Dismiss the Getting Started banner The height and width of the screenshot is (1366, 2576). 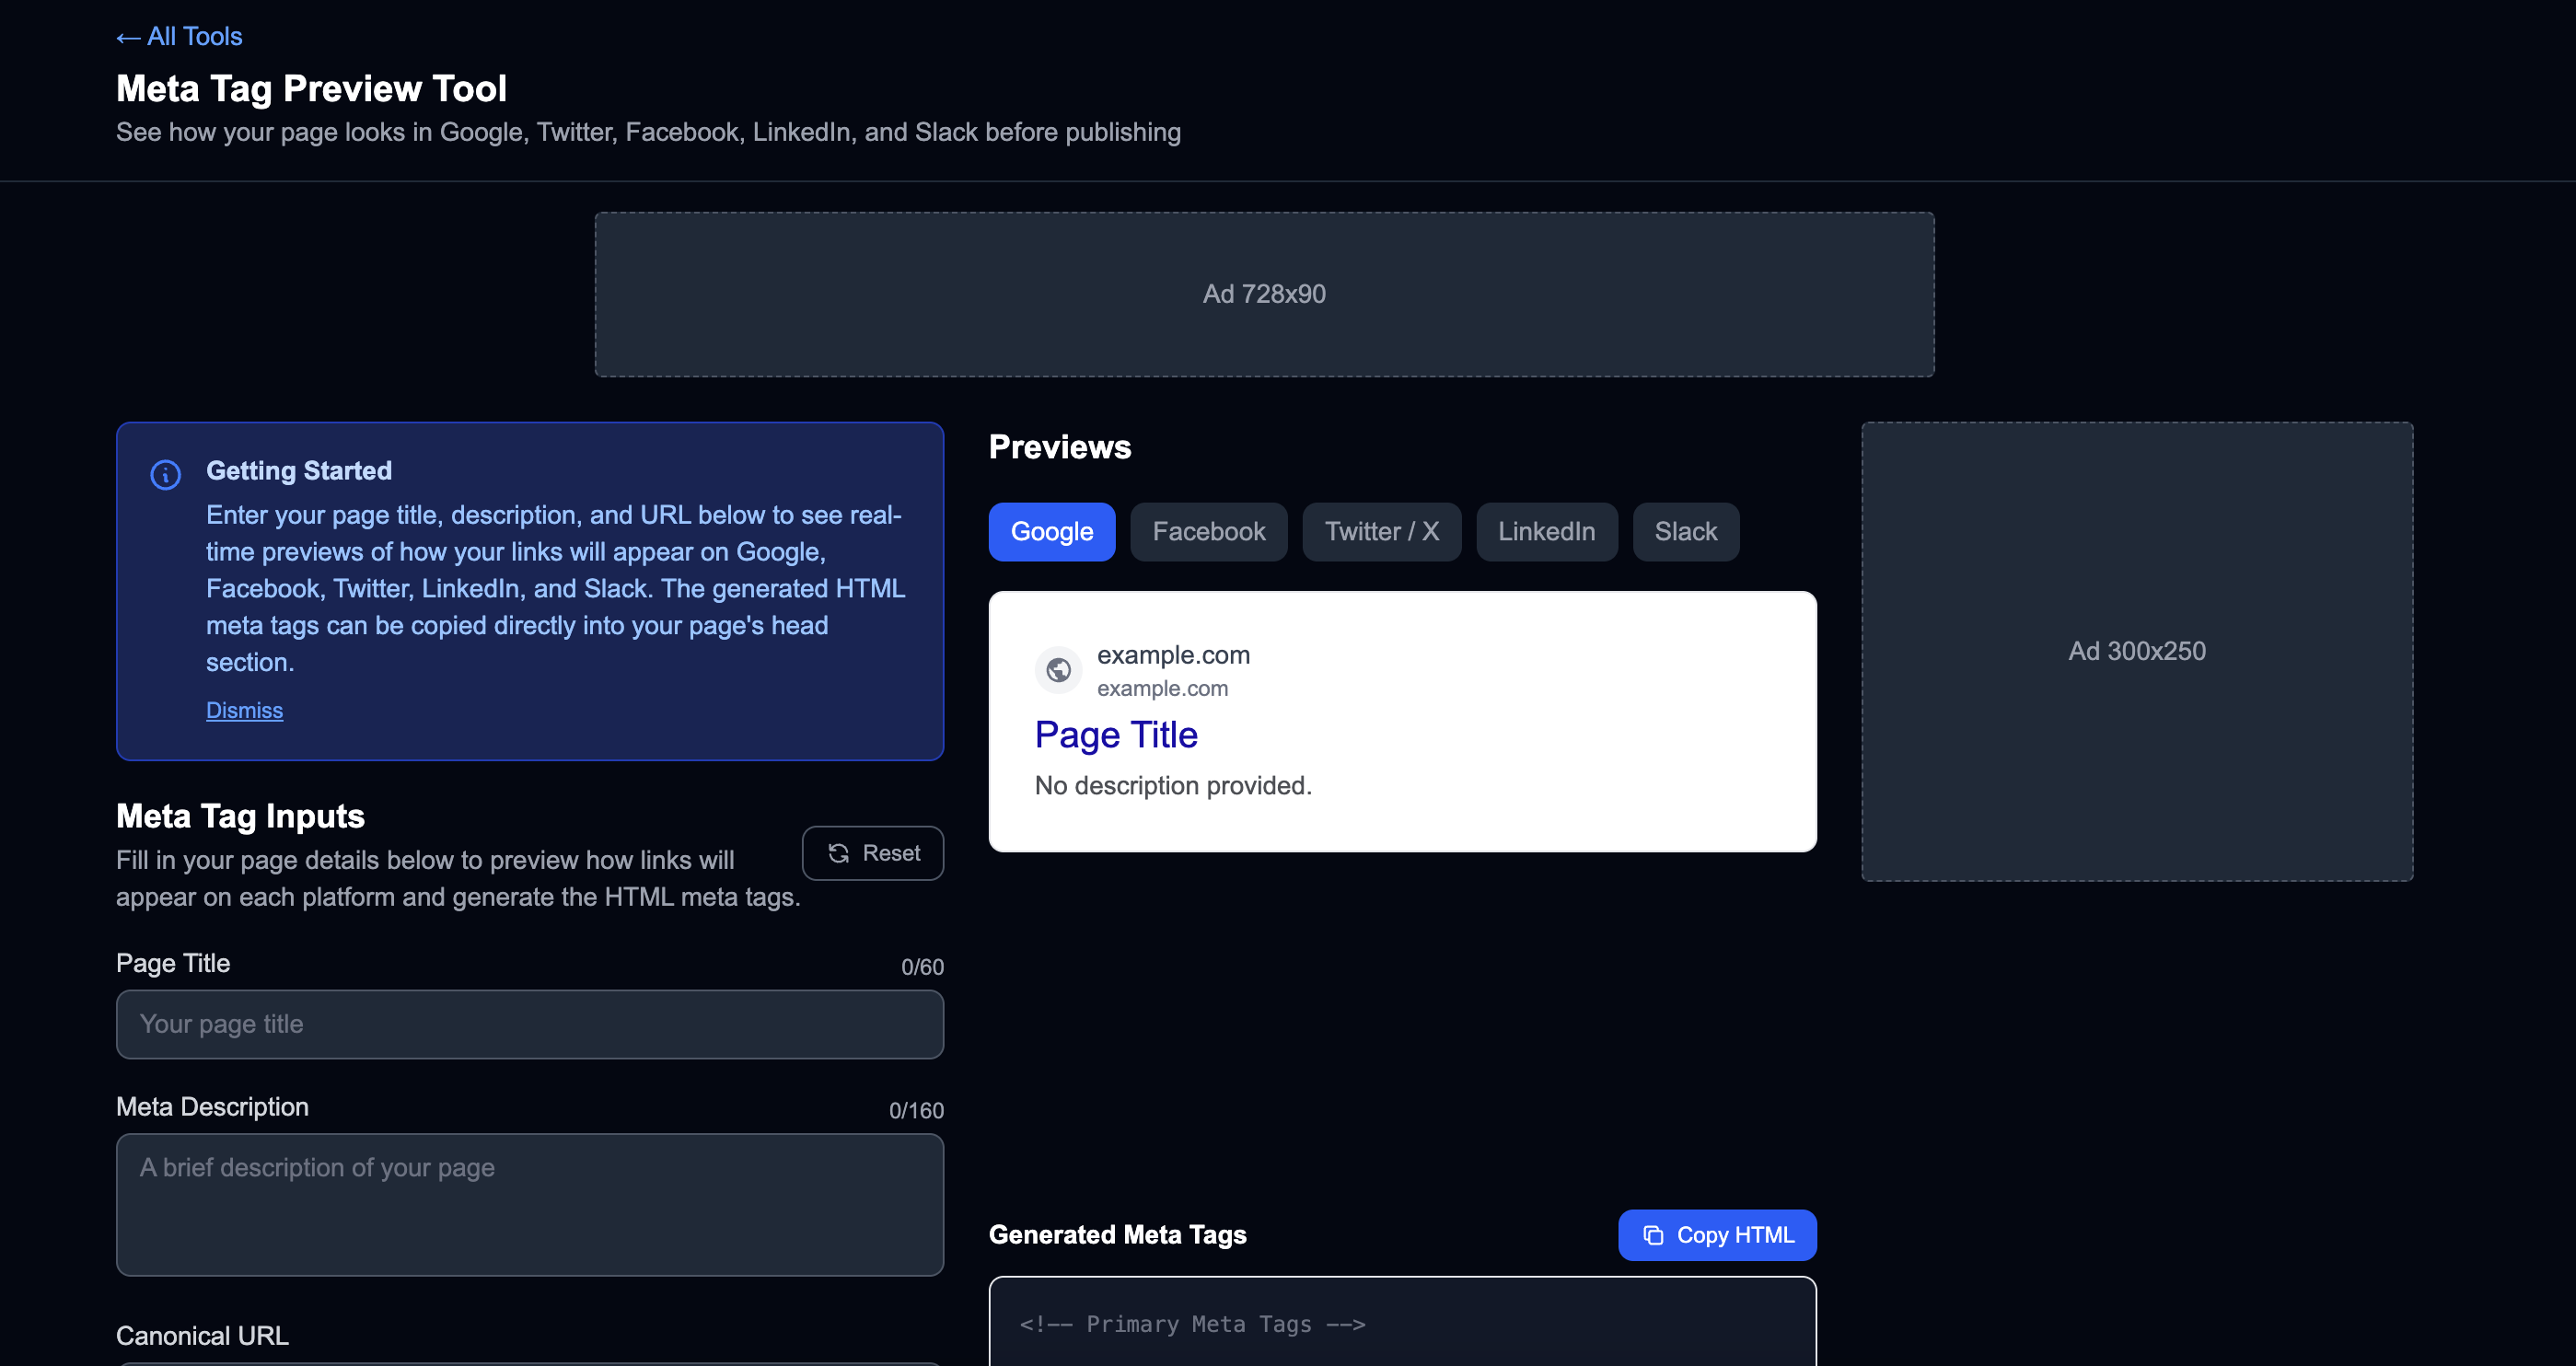coord(244,710)
